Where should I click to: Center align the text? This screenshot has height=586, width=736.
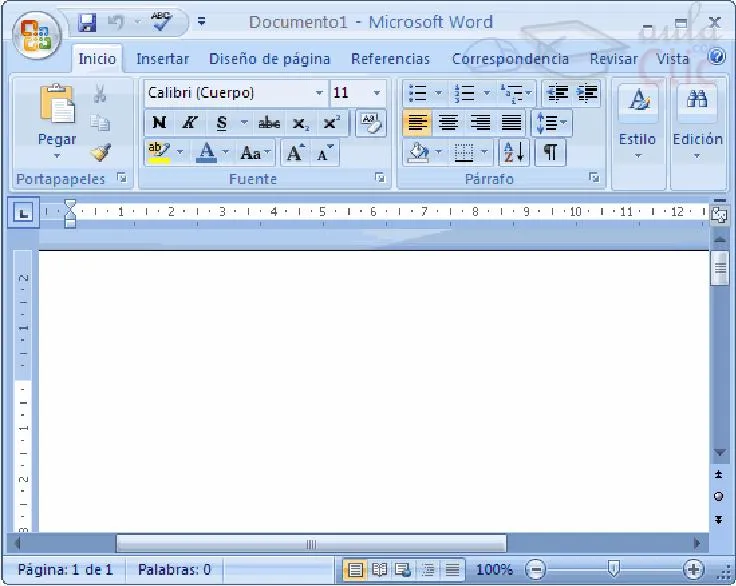pos(448,123)
